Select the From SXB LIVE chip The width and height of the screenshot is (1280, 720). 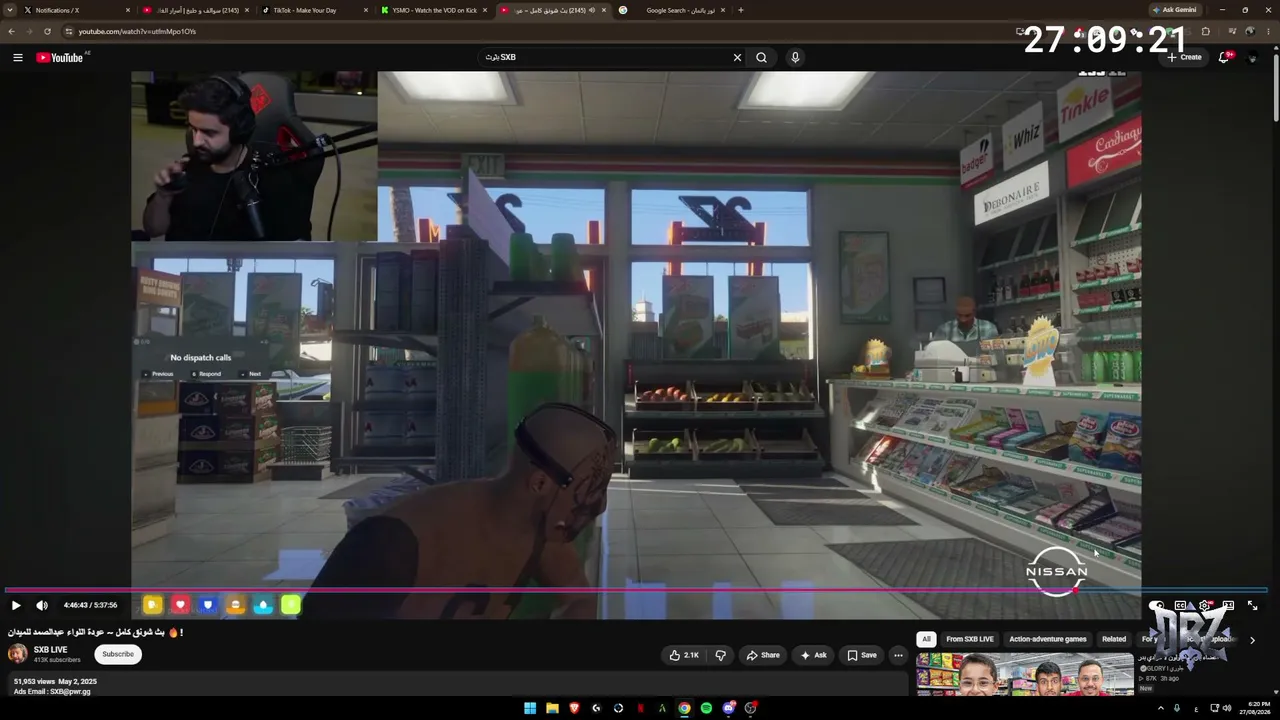970,639
